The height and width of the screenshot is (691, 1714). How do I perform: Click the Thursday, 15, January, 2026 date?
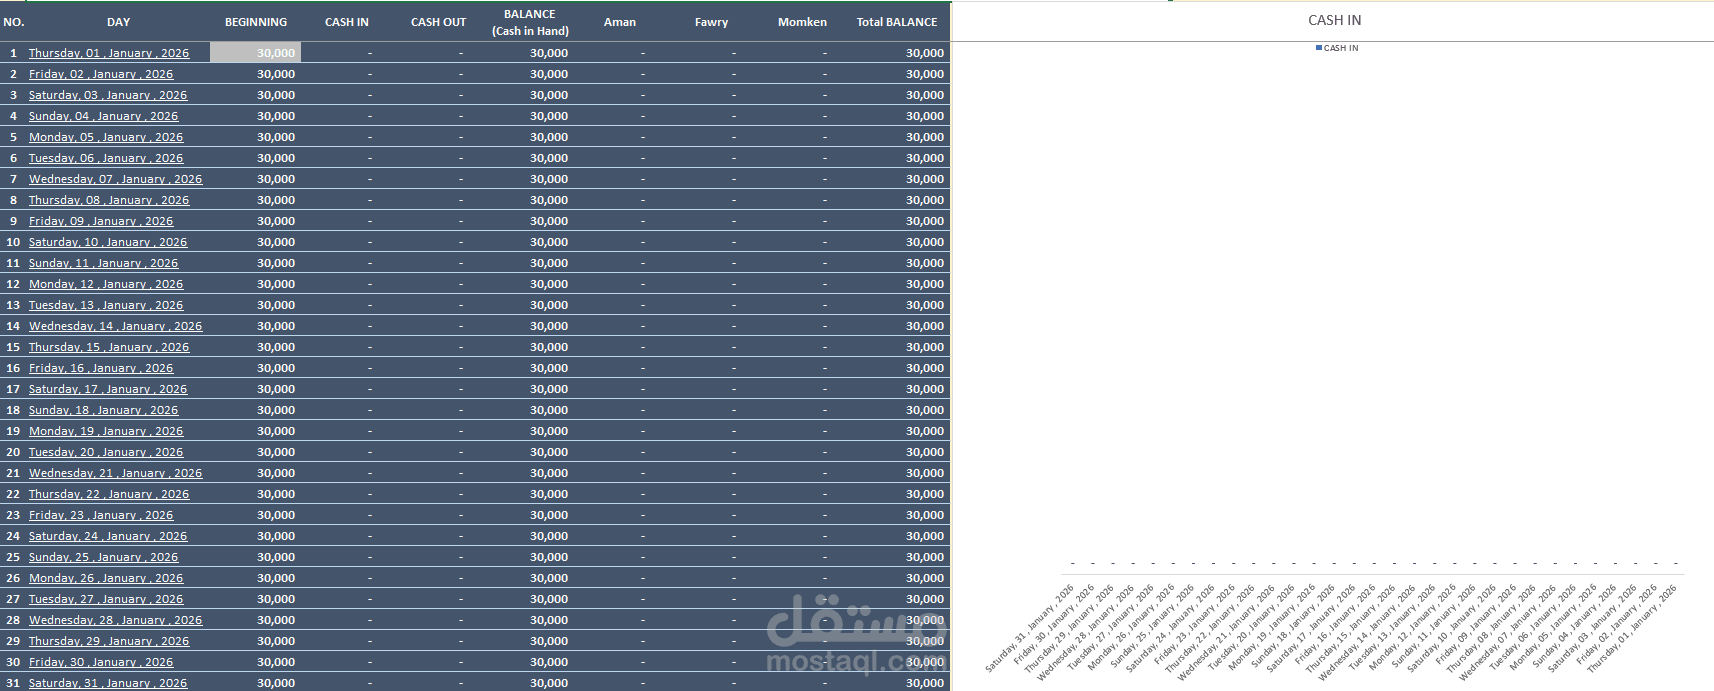(108, 347)
